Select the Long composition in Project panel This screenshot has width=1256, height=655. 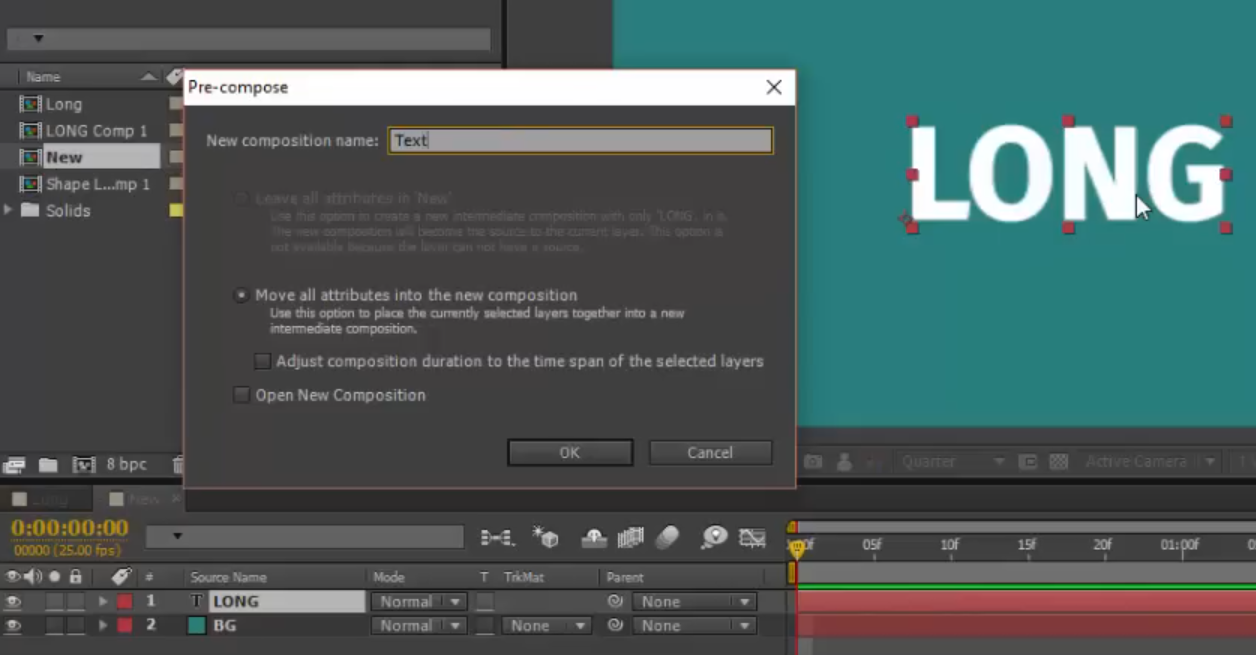click(64, 104)
